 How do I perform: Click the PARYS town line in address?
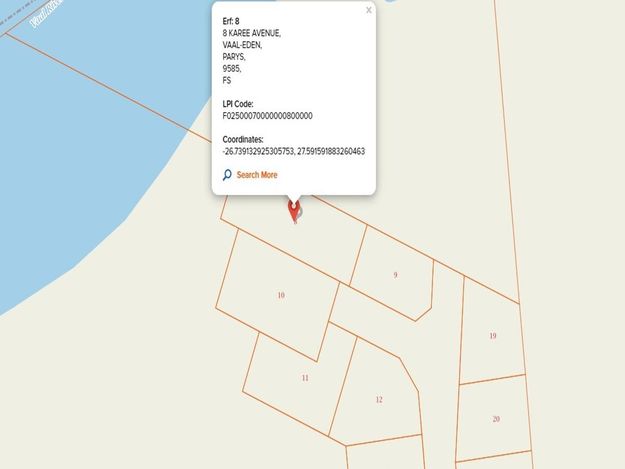234,57
